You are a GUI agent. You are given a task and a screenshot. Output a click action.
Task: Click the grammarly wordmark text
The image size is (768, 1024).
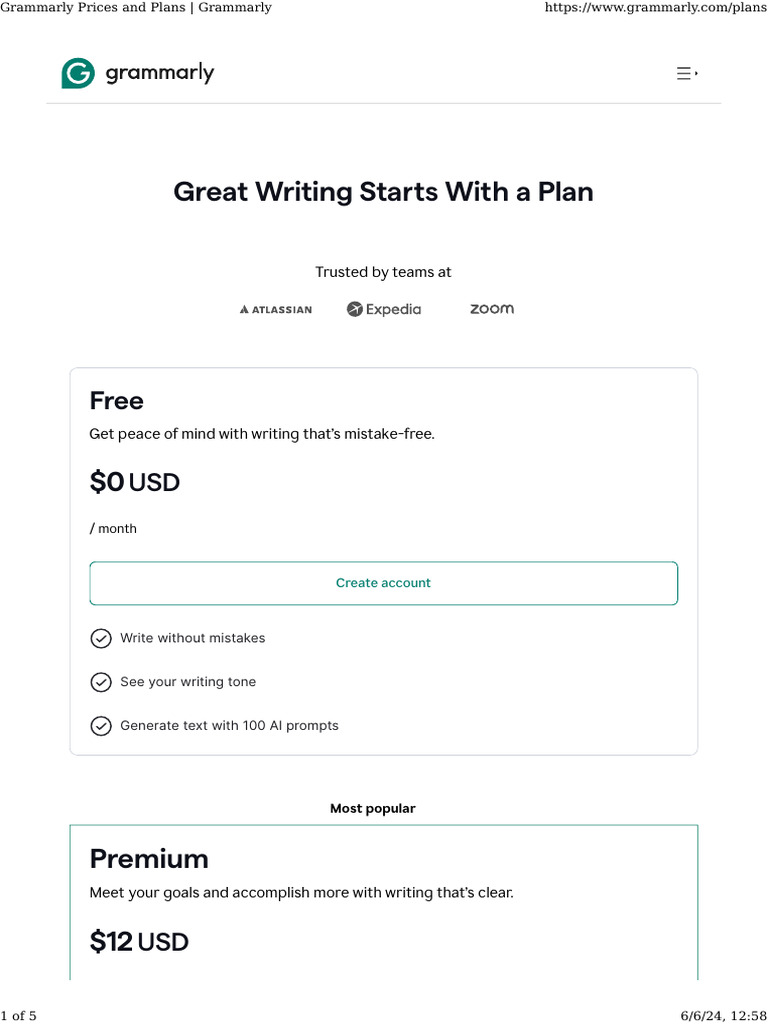[x=159, y=73]
